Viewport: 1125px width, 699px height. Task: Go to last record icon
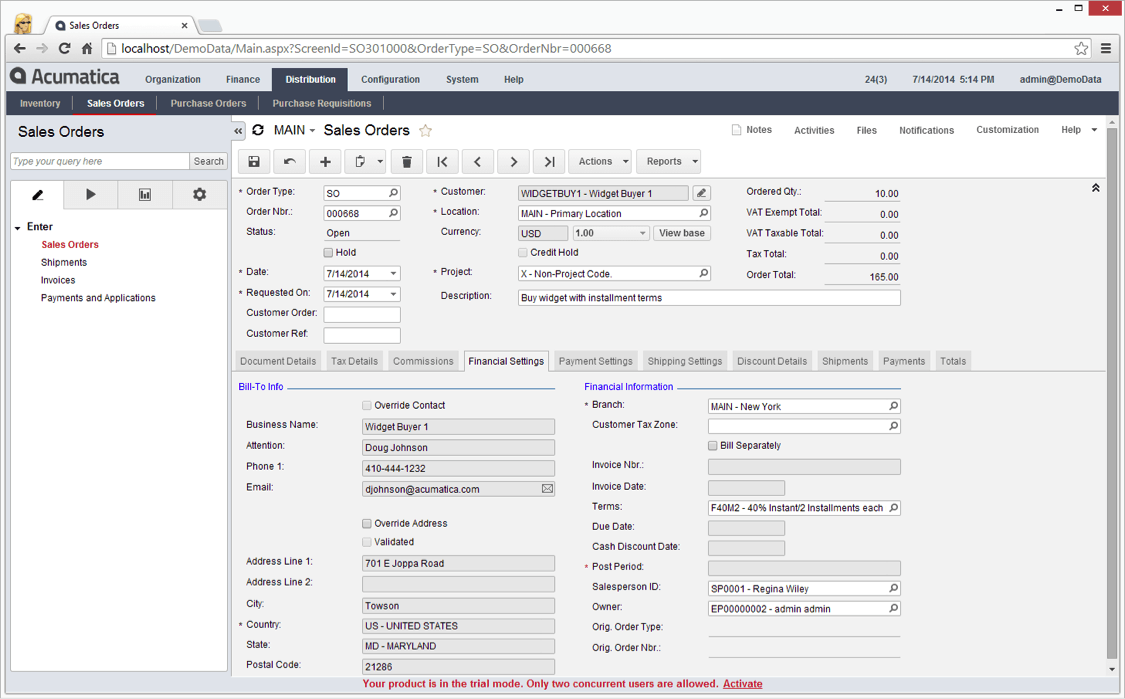tap(549, 161)
